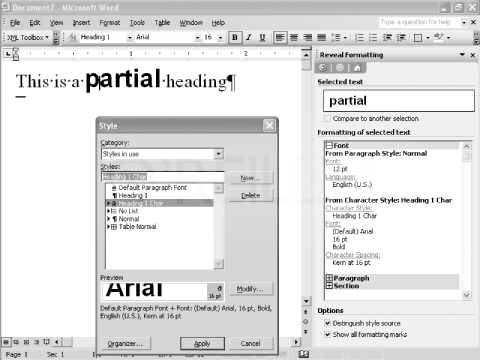Select Table Normal in styles list
Viewport: 481px width, 360px height.
point(137,227)
